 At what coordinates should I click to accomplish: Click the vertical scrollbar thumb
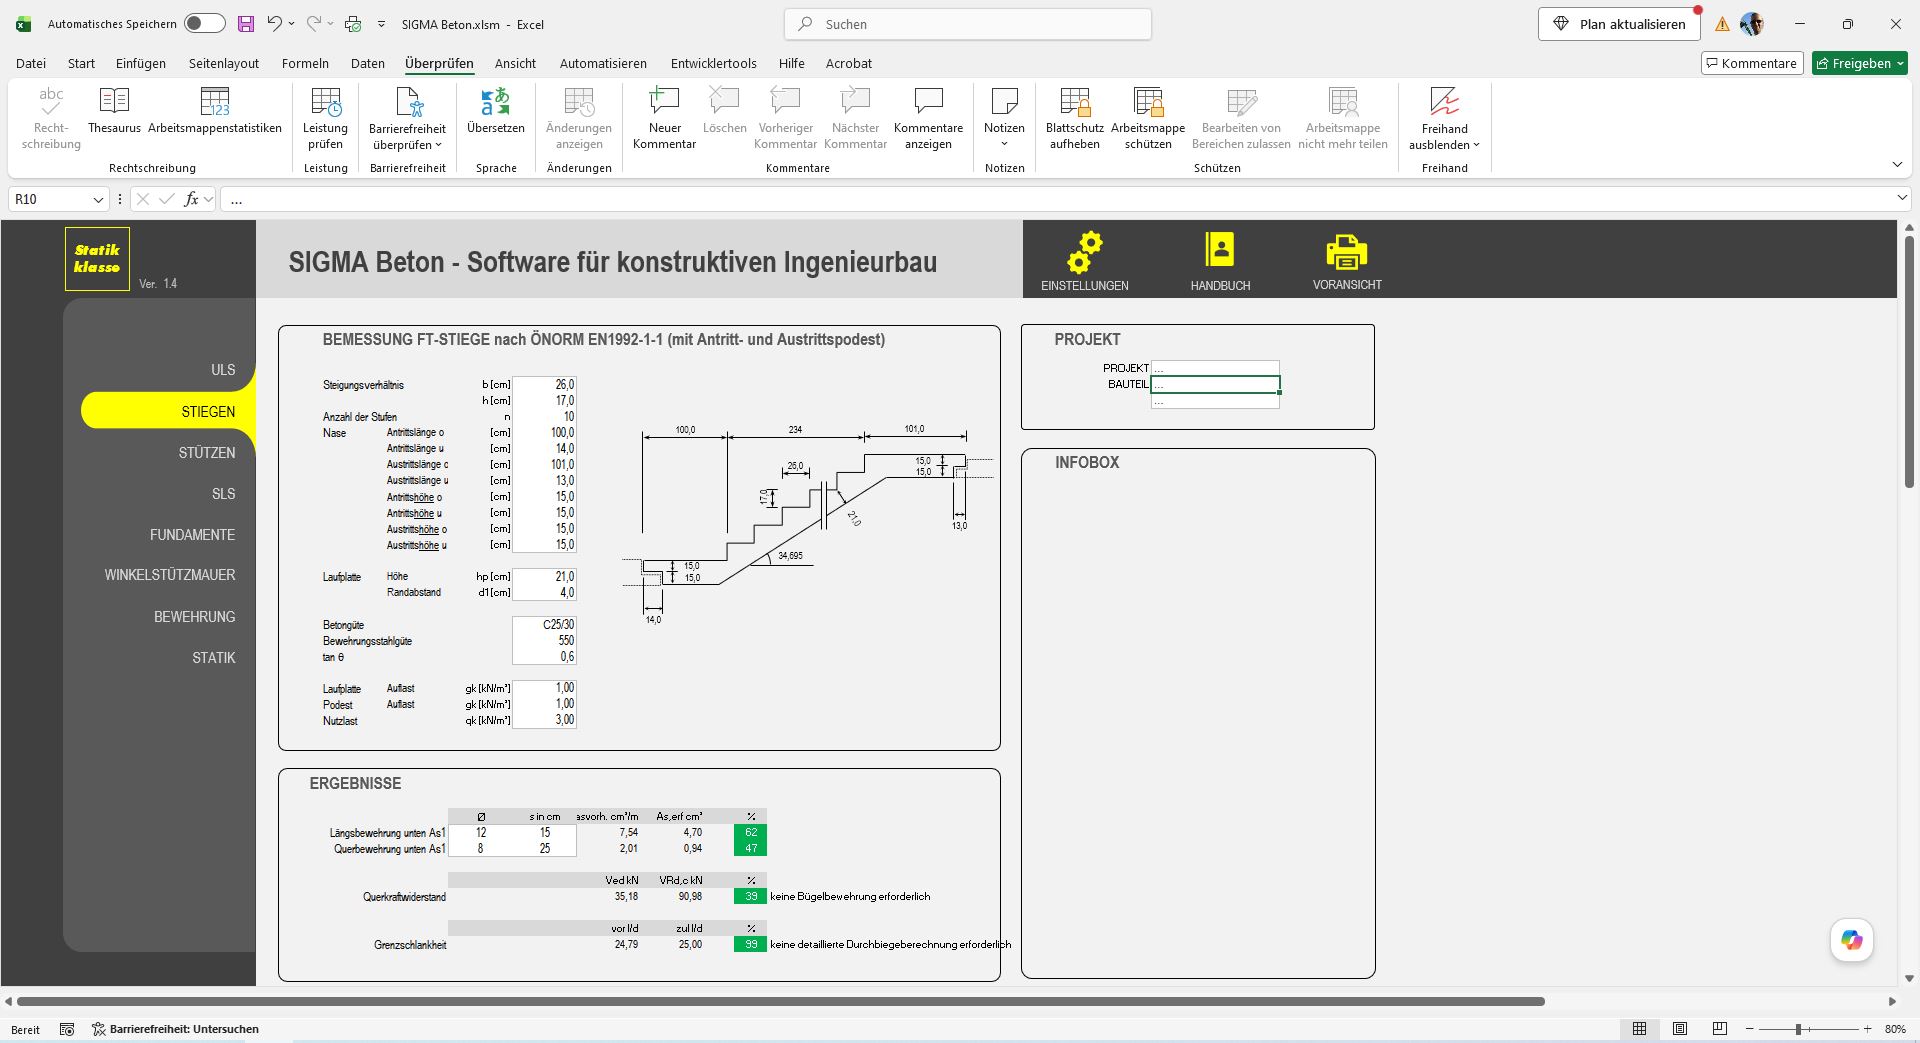(1909, 362)
